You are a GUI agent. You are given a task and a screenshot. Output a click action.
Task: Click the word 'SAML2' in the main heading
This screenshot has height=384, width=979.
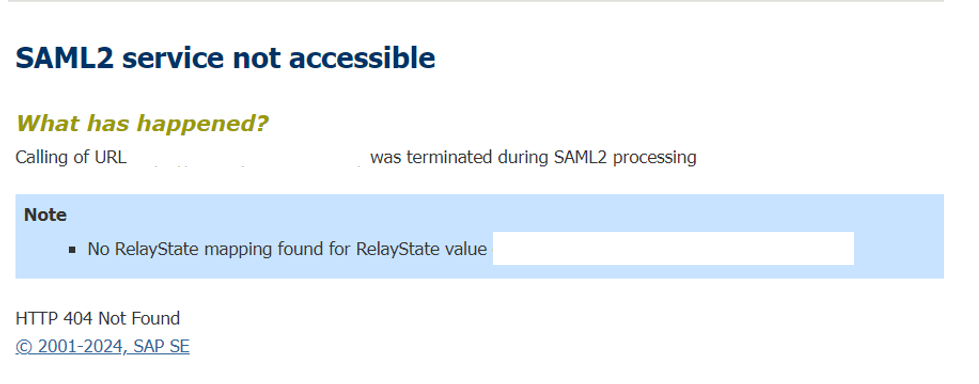click(x=65, y=57)
